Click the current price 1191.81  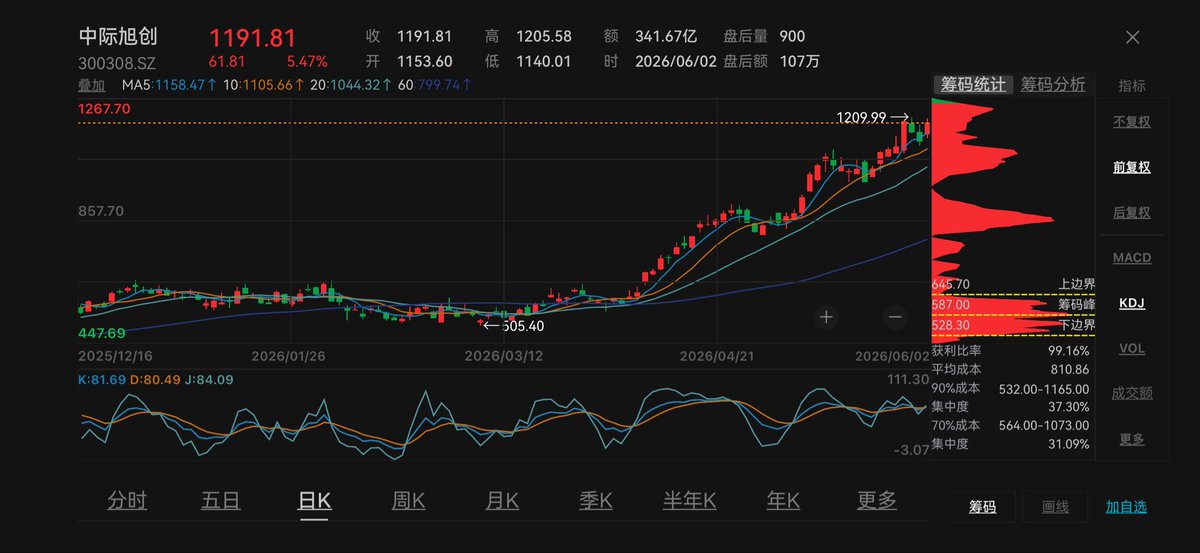(252, 38)
